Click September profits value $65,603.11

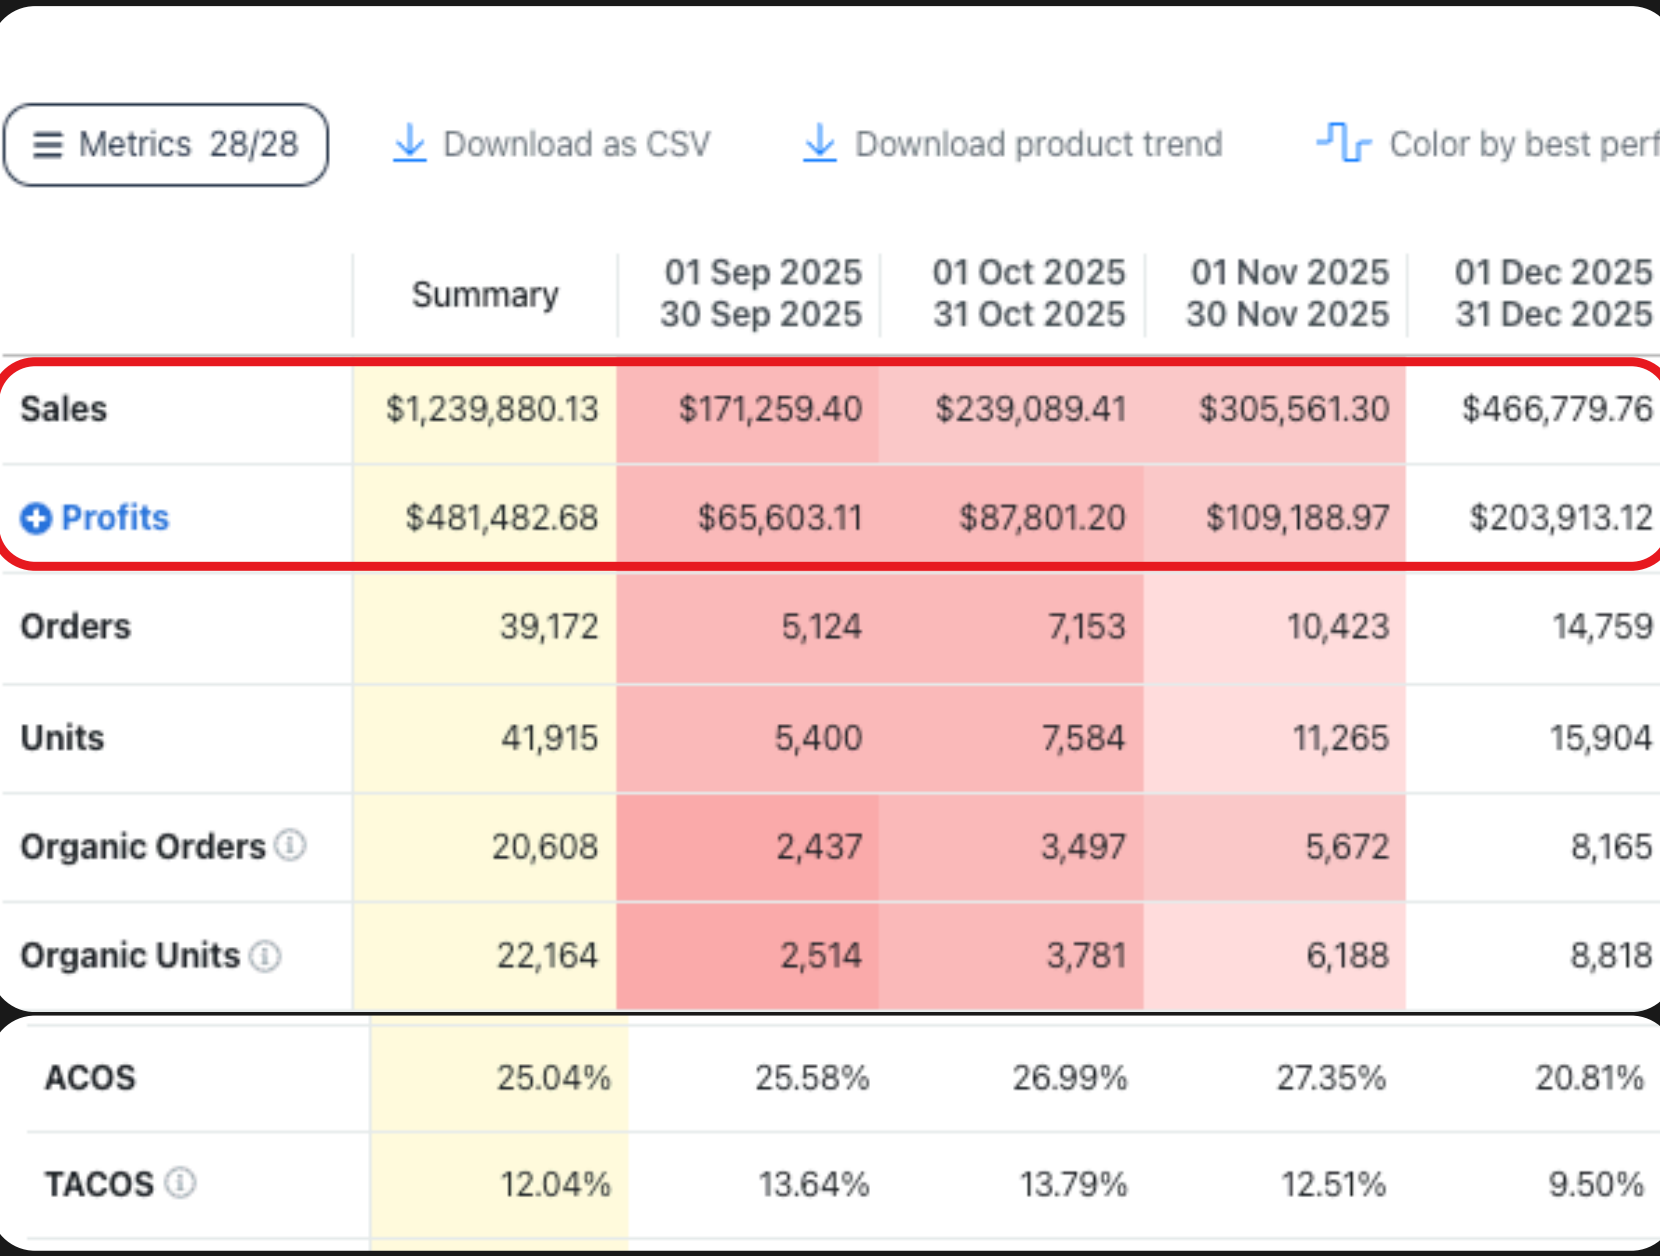click(780, 518)
